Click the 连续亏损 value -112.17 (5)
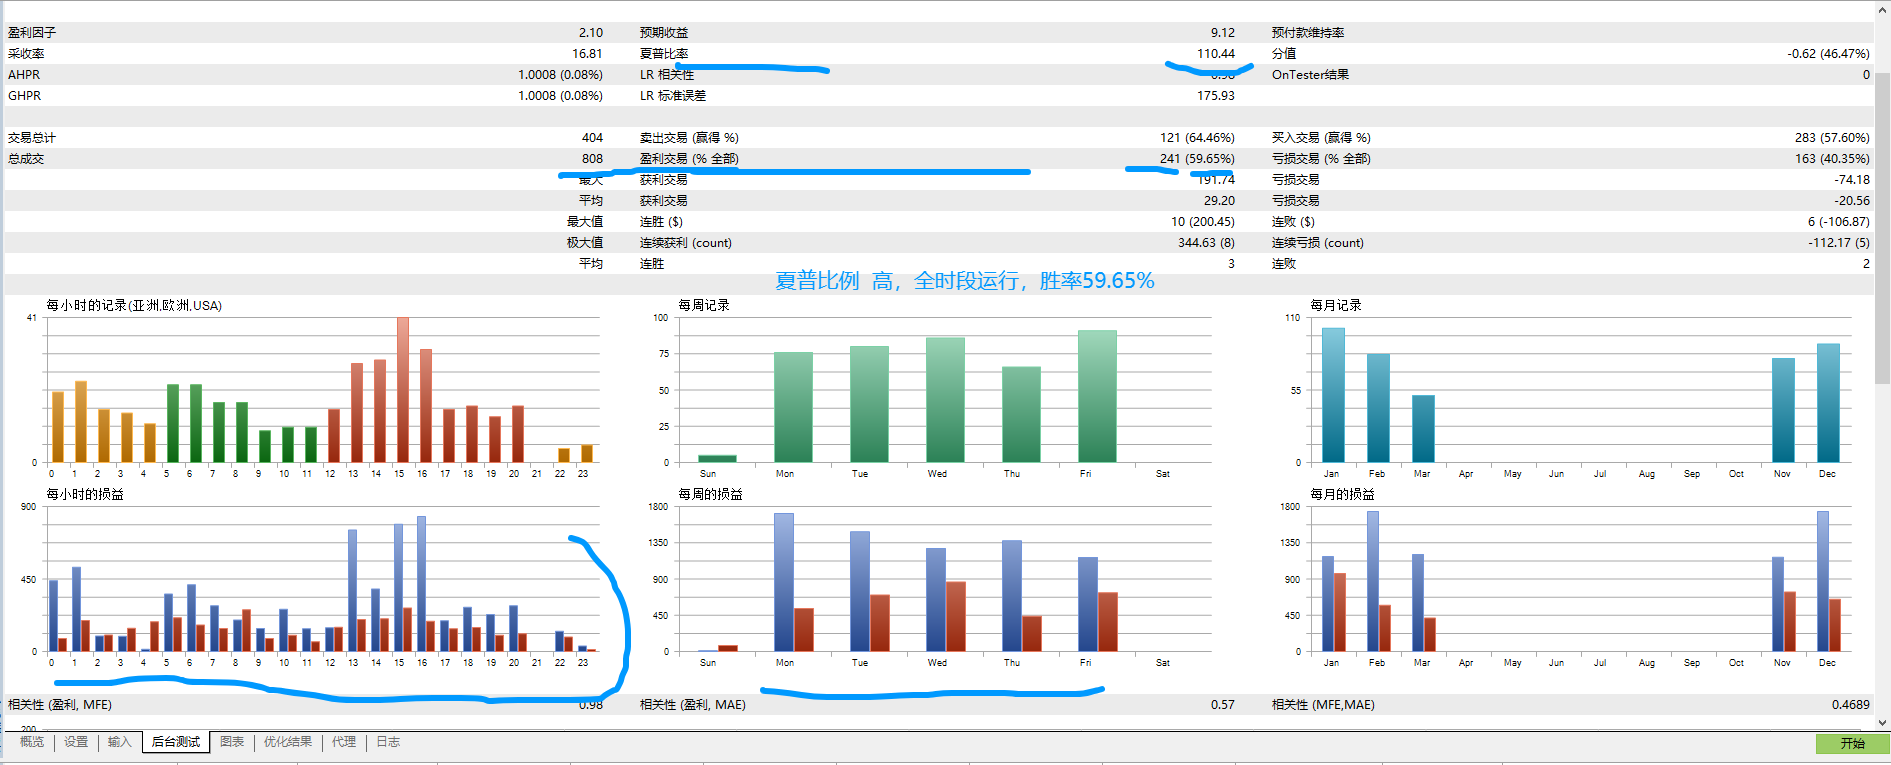 pos(1839,243)
